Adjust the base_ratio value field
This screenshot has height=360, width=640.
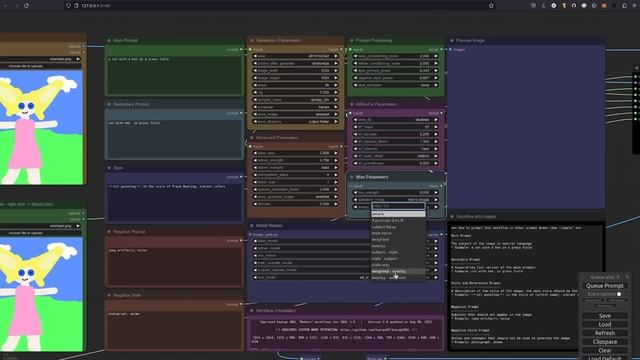pyautogui.click(x=296, y=153)
